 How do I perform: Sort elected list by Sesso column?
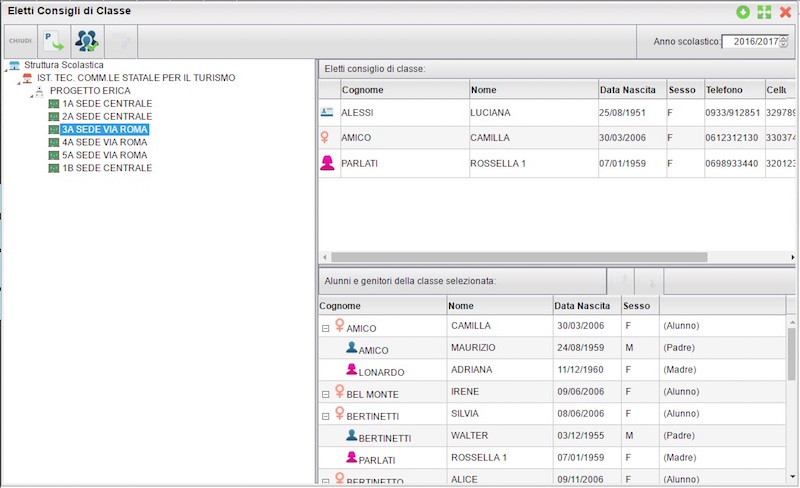686,89
